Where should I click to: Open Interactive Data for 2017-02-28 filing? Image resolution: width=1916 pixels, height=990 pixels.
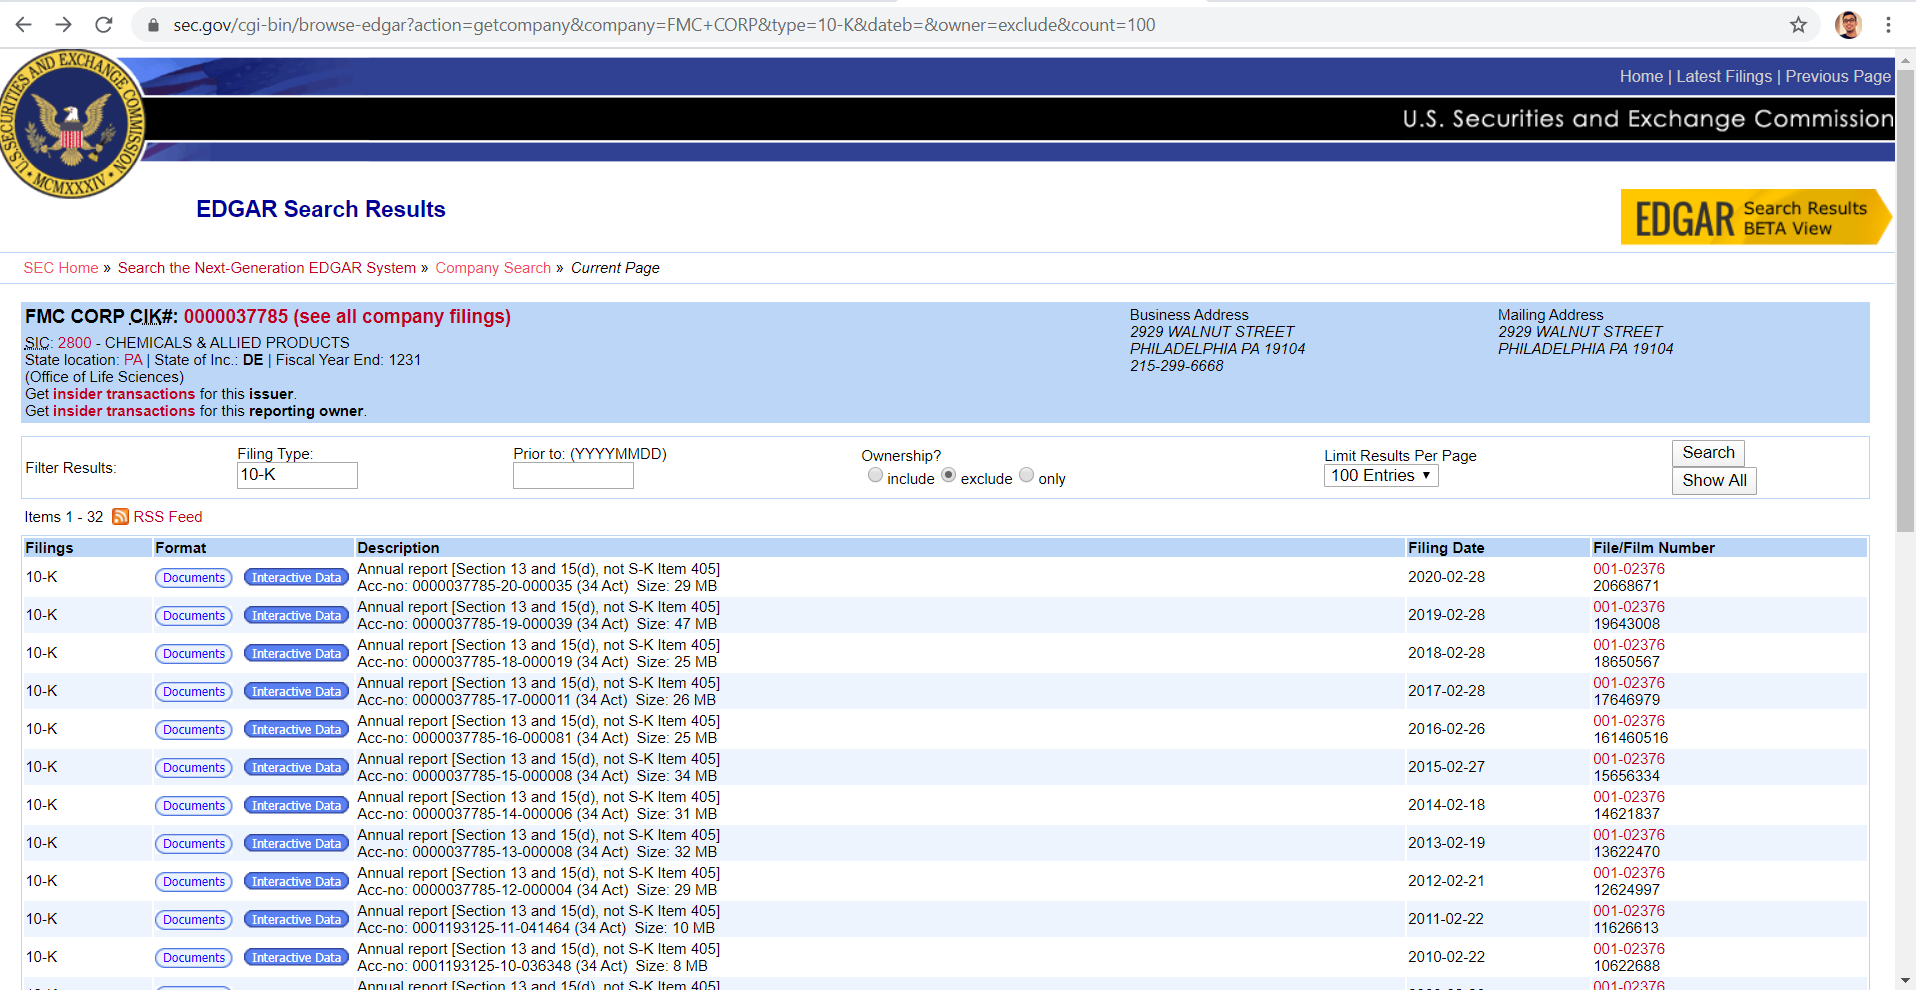(x=296, y=692)
